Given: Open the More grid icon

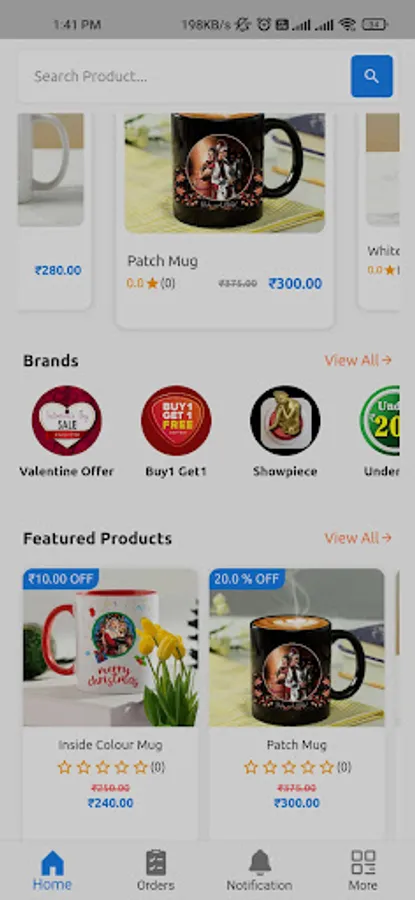Looking at the screenshot, I should click(363, 863).
